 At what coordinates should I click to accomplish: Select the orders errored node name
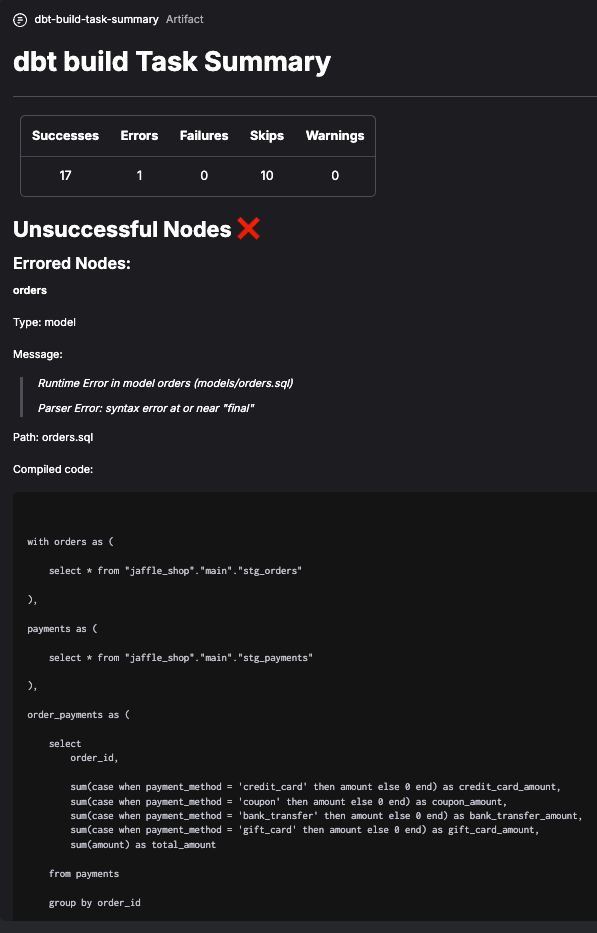click(x=30, y=290)
